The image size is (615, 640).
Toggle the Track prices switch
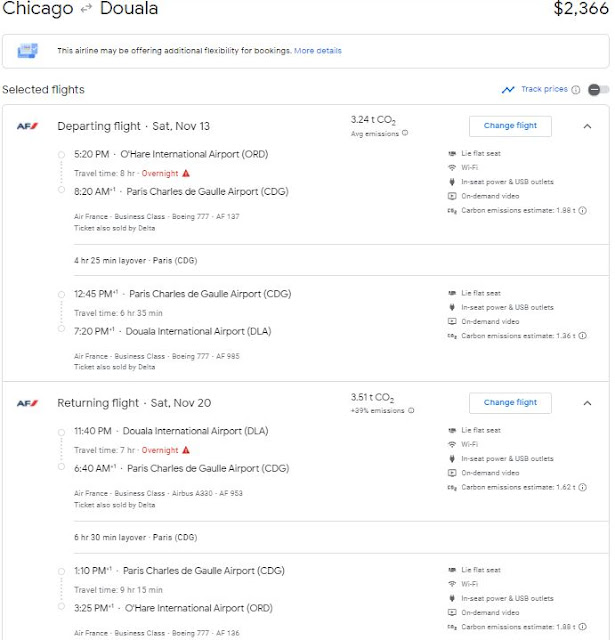click(x=598, y=89)
